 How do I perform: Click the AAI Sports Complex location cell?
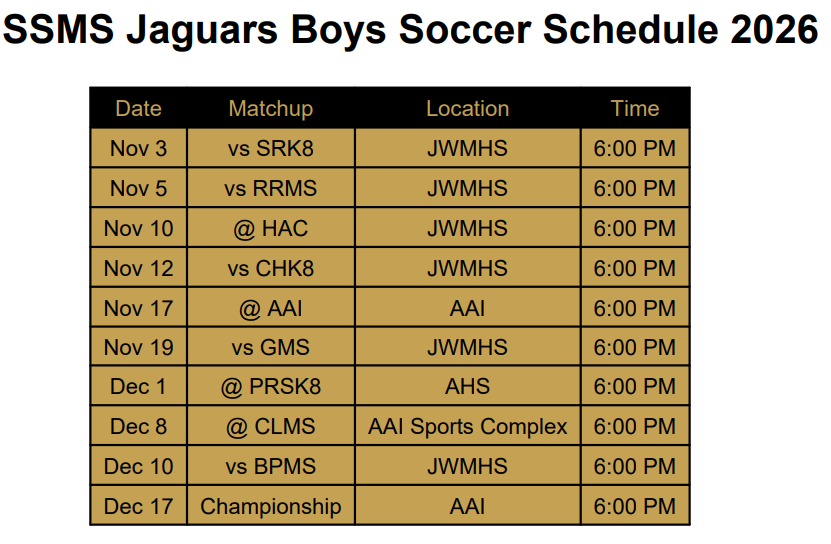click(x=467, y=426)
